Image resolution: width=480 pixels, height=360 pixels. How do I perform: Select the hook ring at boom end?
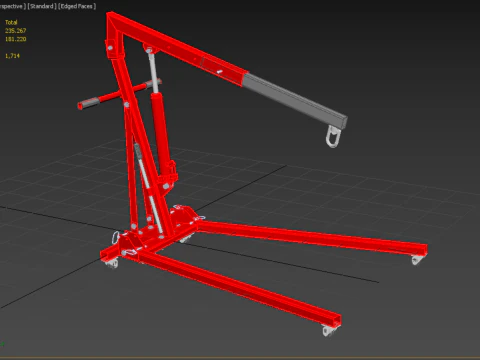(334, 136)
